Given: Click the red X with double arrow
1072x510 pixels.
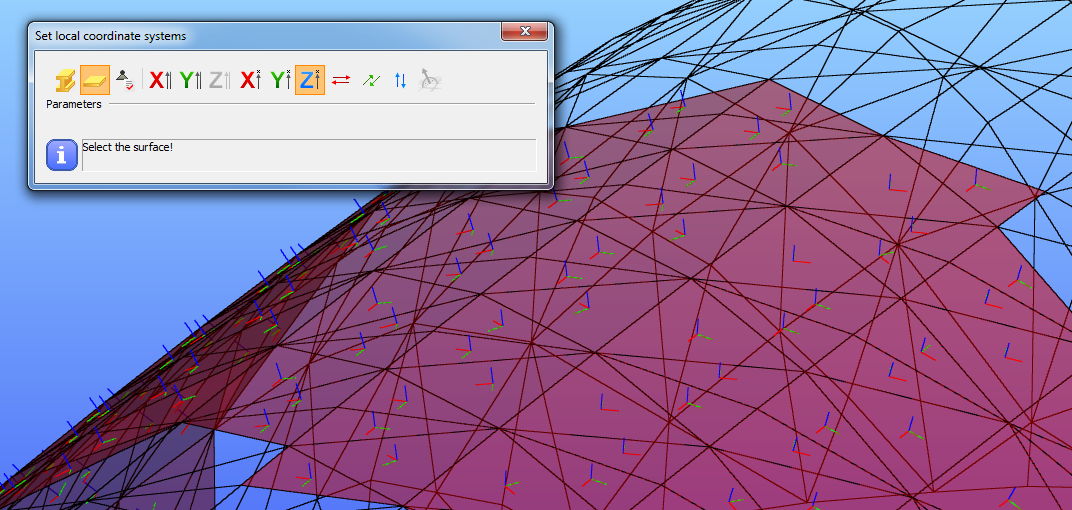Looking at the screenshot, I should (161, 80).
